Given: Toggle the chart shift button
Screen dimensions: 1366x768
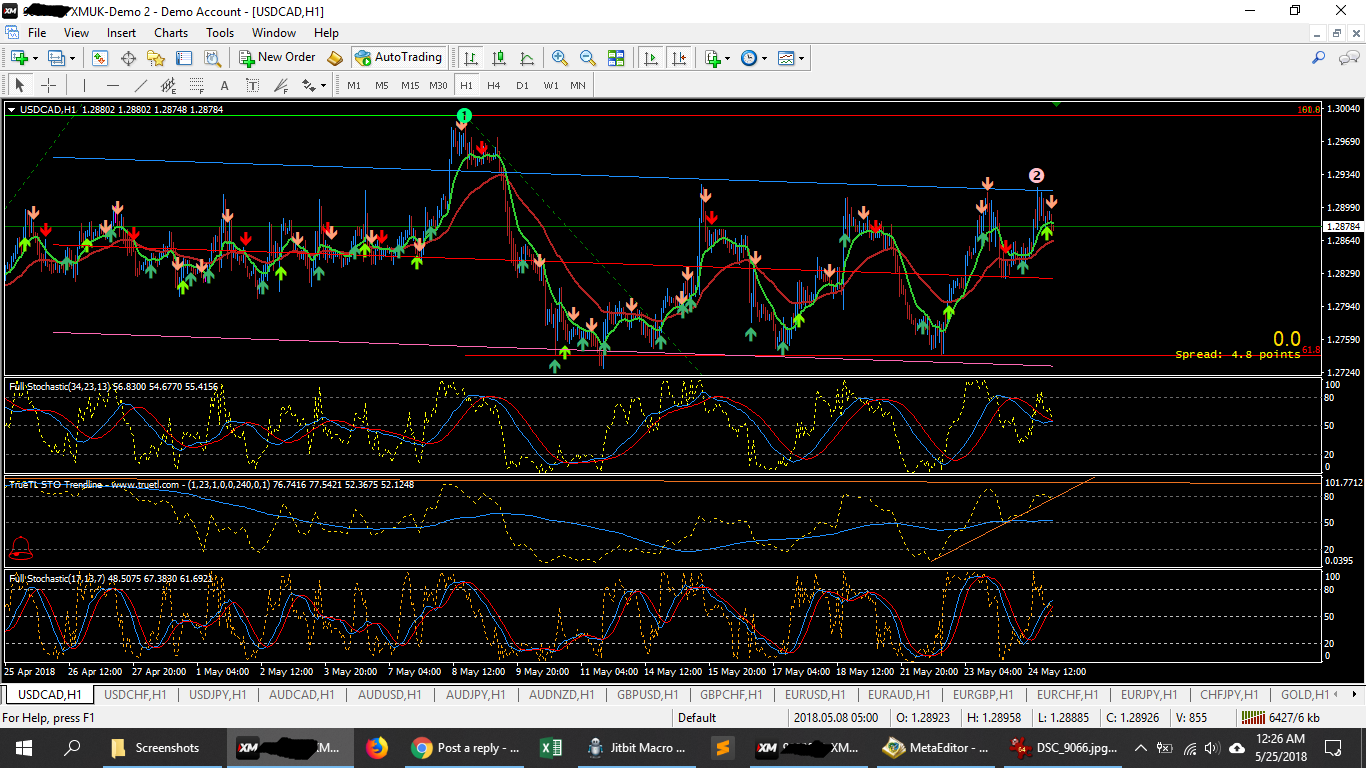Looking at the screenshot, I should 680,58.
